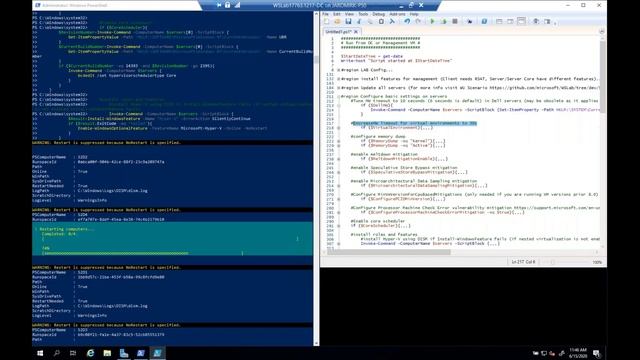Paste from clipboard in ISE toolbar
Screen dimensions: 640x360
(x=381, y=21)
